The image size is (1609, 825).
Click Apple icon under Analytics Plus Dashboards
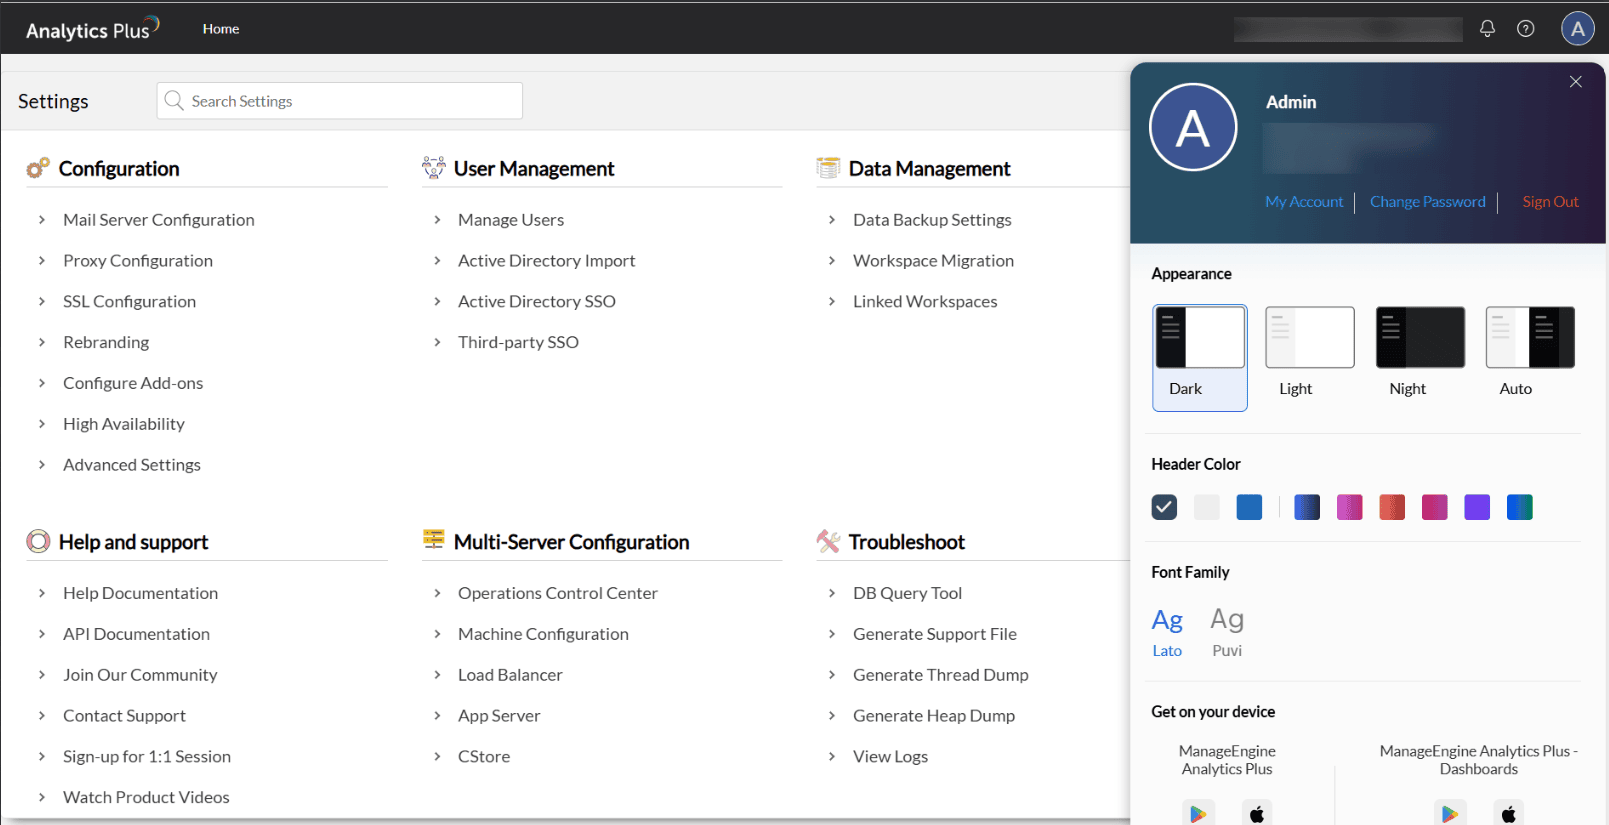point(1508,813)
